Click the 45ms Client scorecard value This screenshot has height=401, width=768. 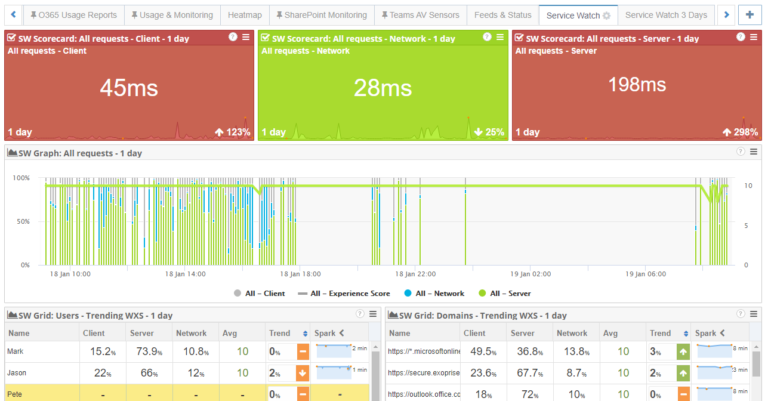click(x=129, y=88)
